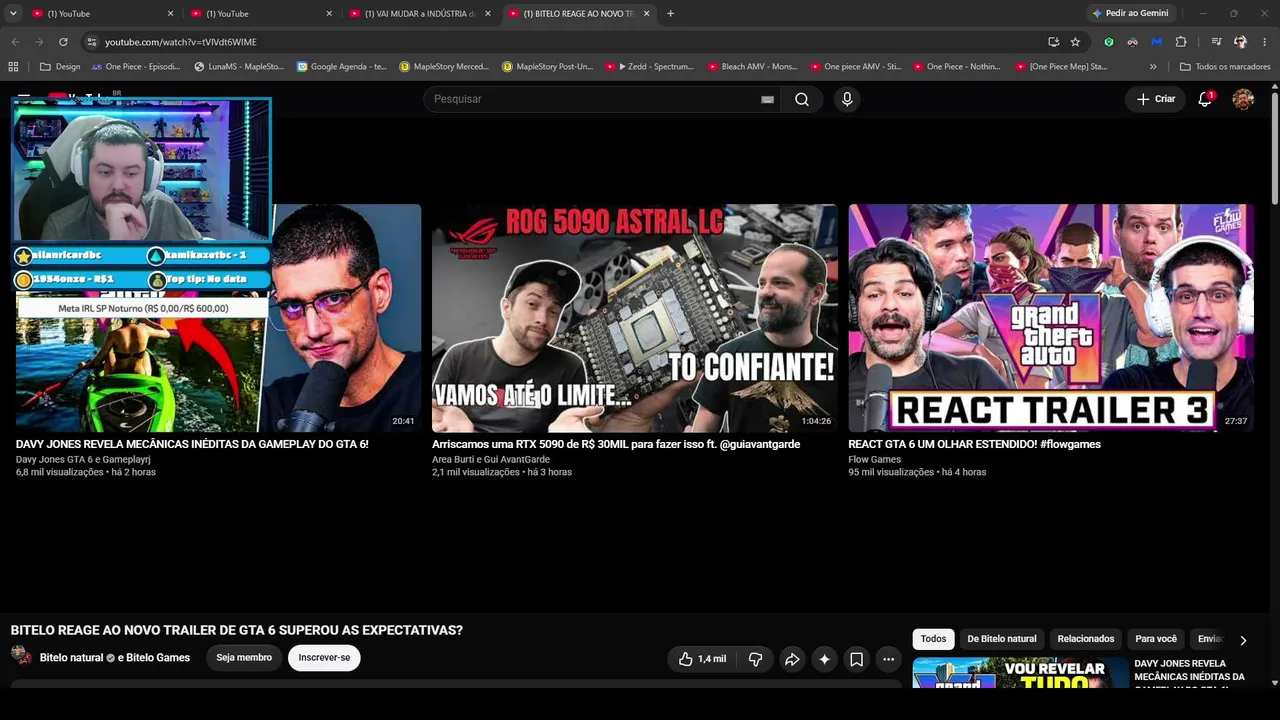This screenshot has height=720, width=1280.
Task: Click the sparkle Ask icon beside Share
Action: pos(824,659)
